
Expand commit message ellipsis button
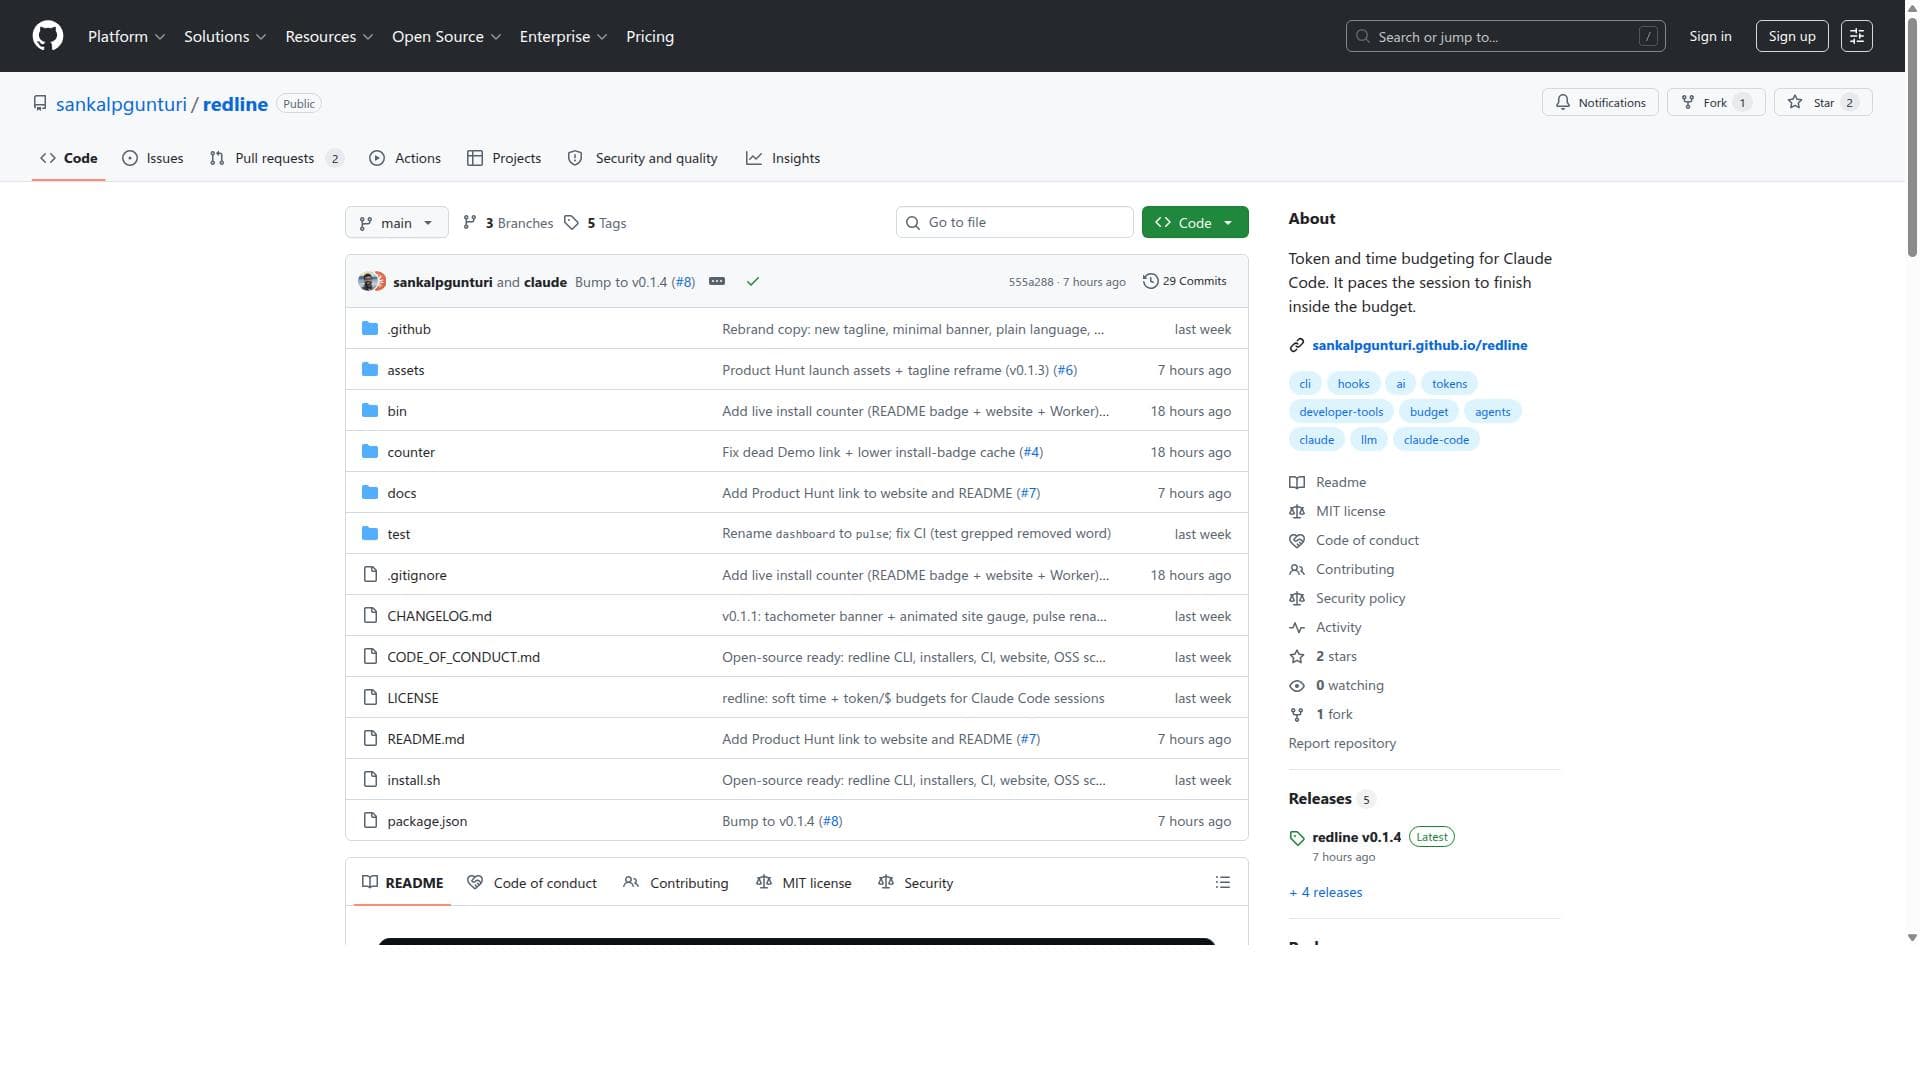[717, 282]
